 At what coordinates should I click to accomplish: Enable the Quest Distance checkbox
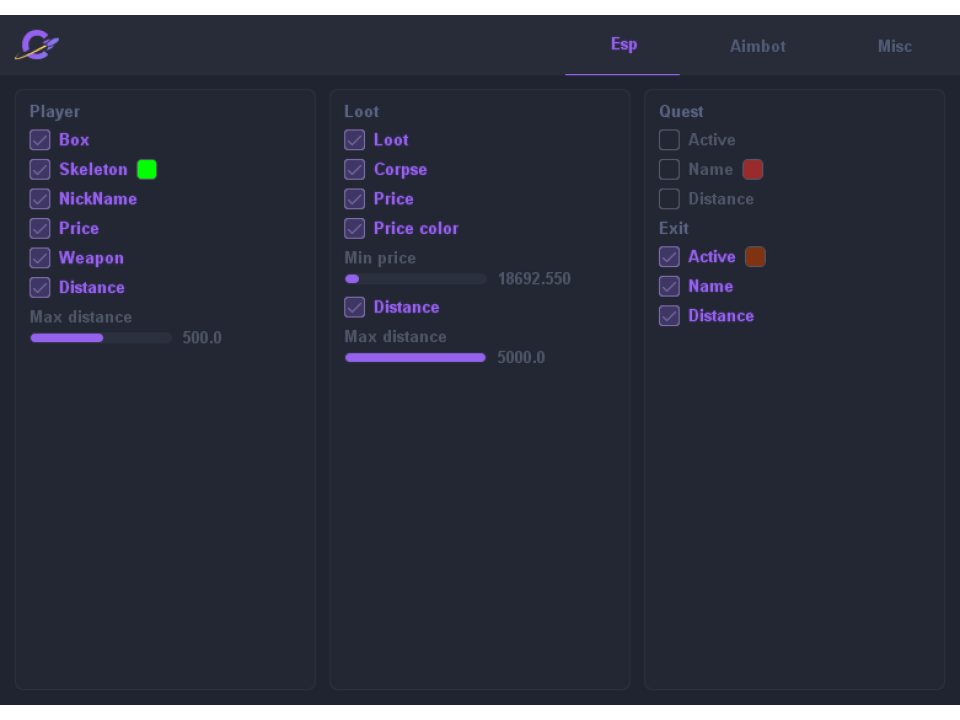coord(669,198)
